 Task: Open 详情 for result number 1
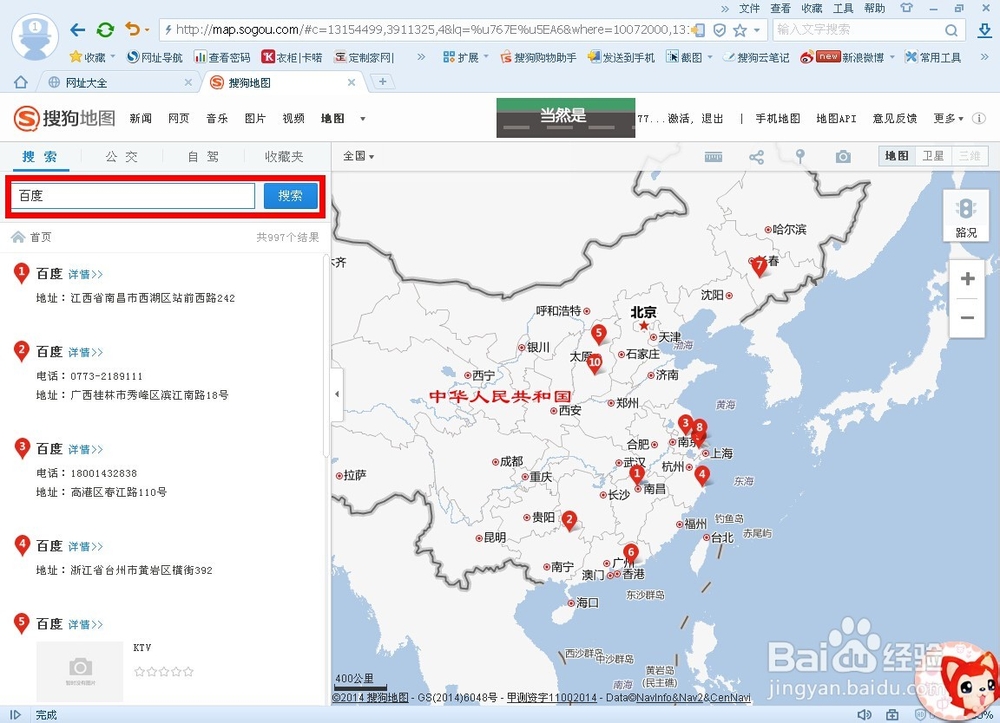[x=85, y=274]
